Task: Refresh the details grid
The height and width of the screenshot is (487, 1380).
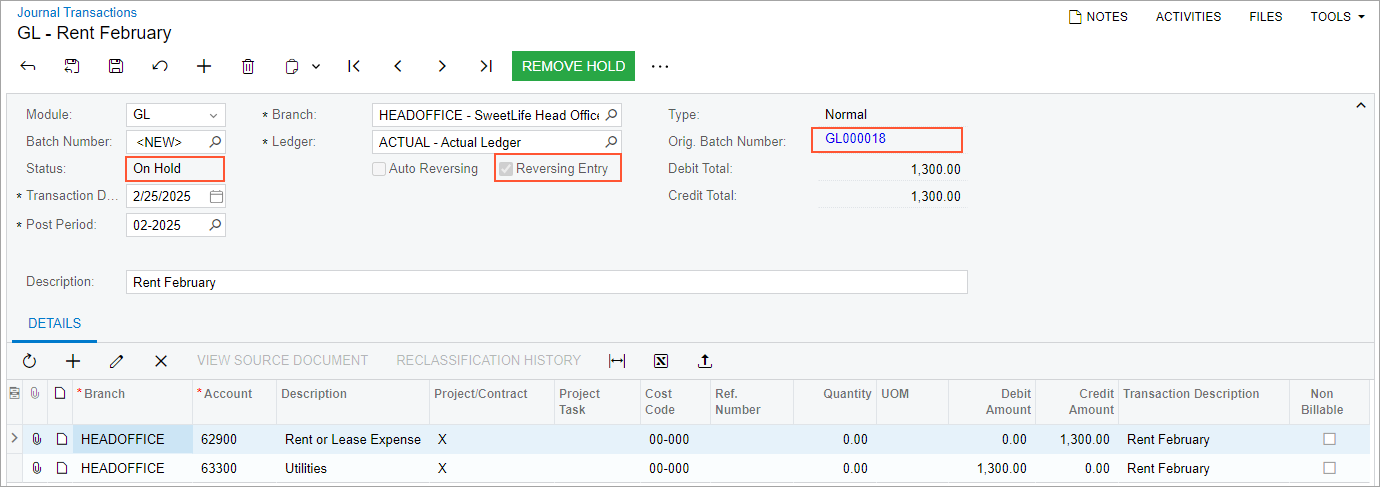Action: point(29,360)
